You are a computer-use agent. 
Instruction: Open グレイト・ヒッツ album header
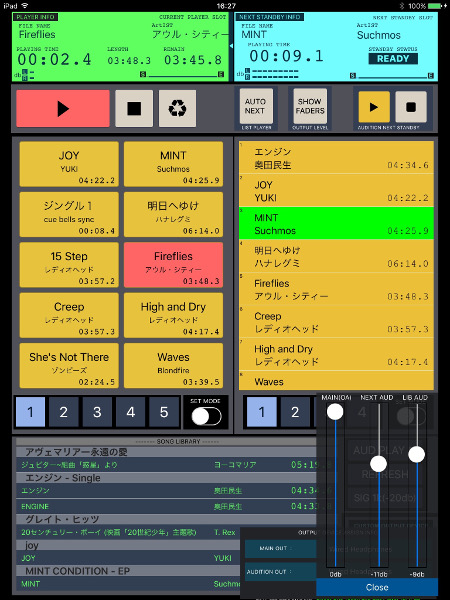tap(166, 519)
